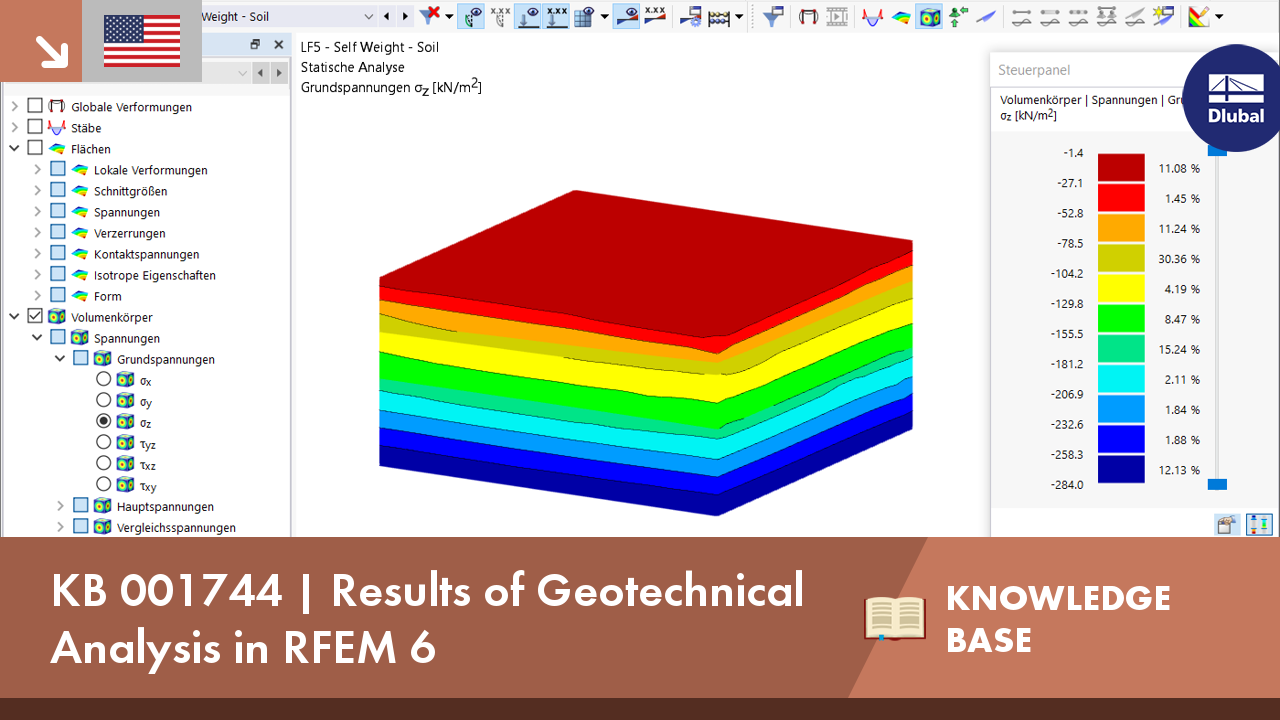Expand Lokale Verformungen tree node
The image size is (1280, 720).
point(37,169)
